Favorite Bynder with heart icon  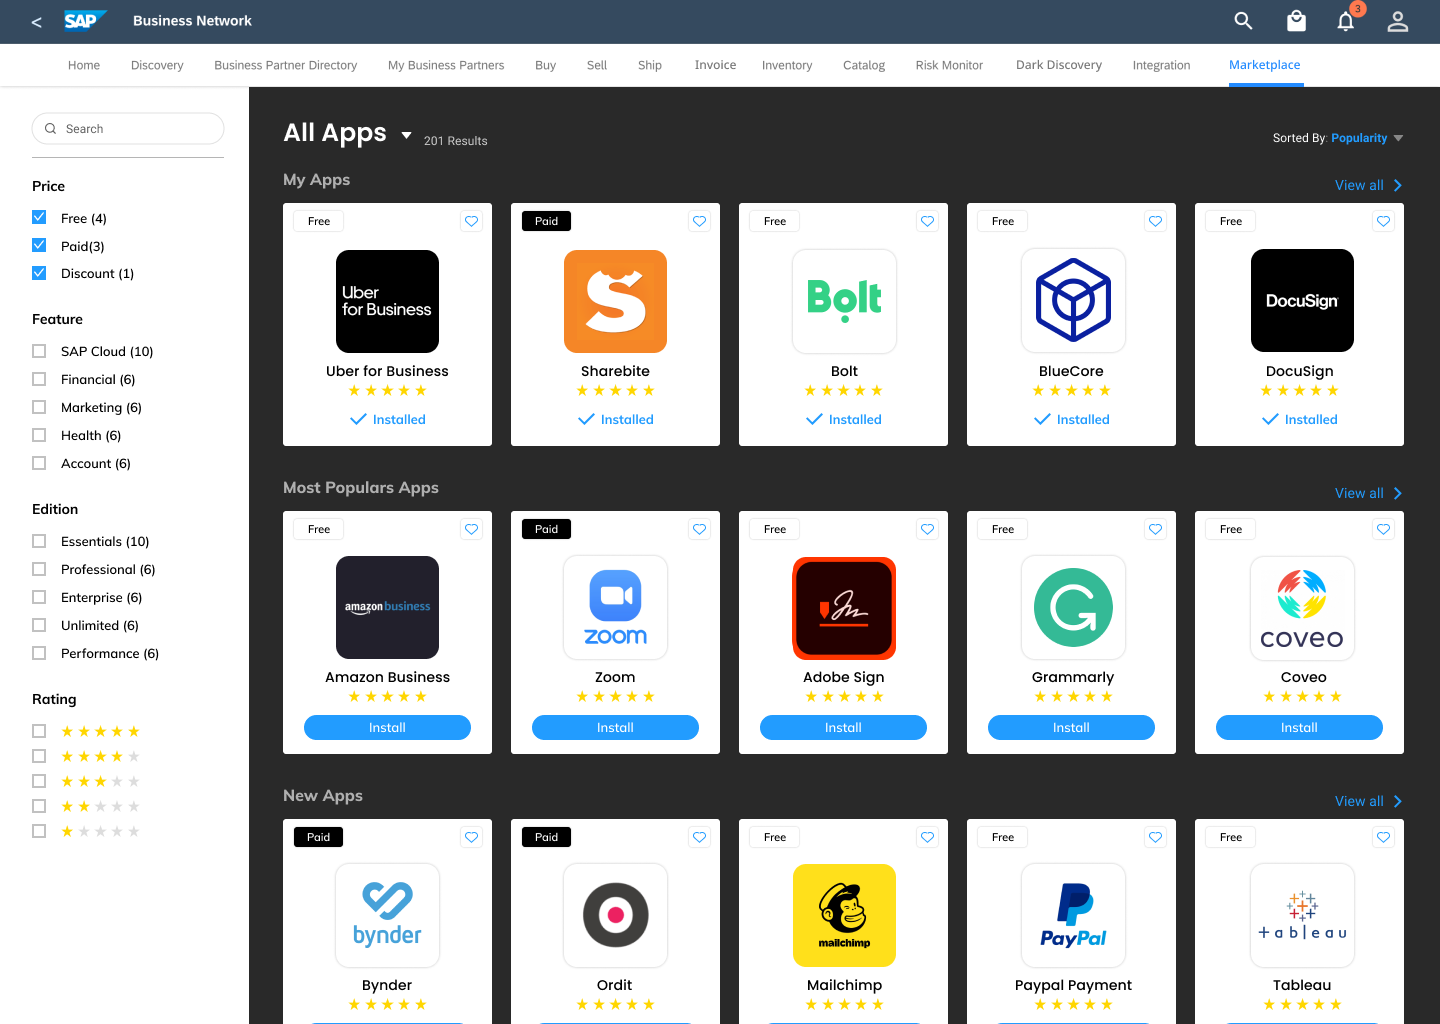[x=471, y=837]
